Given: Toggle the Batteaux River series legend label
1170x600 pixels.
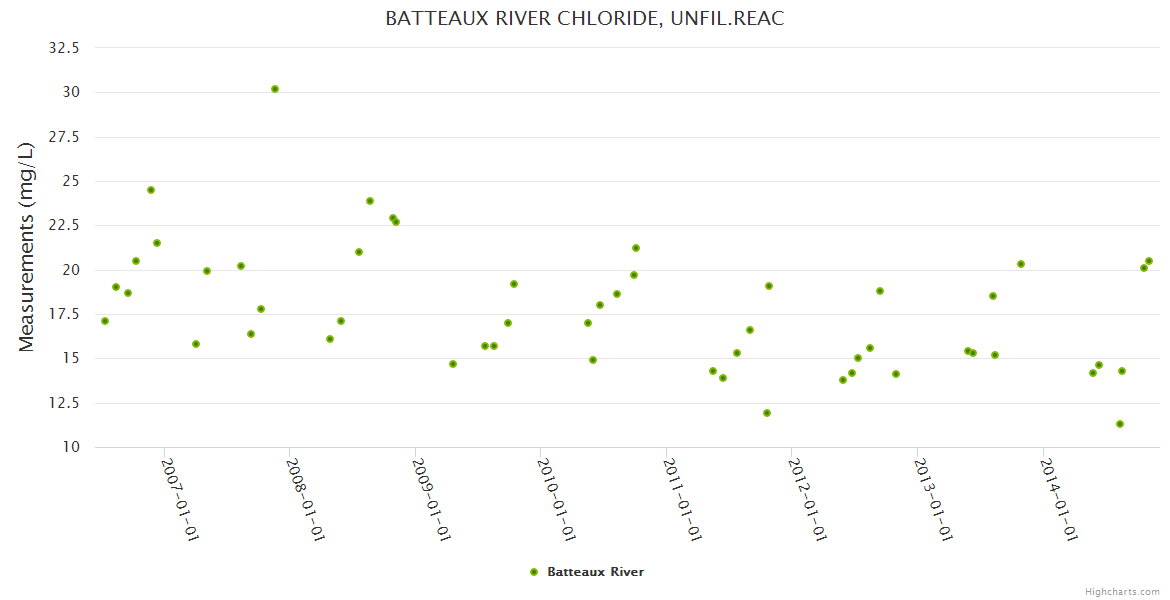Looking at the screenshot, I should click(x=595, y=572).
